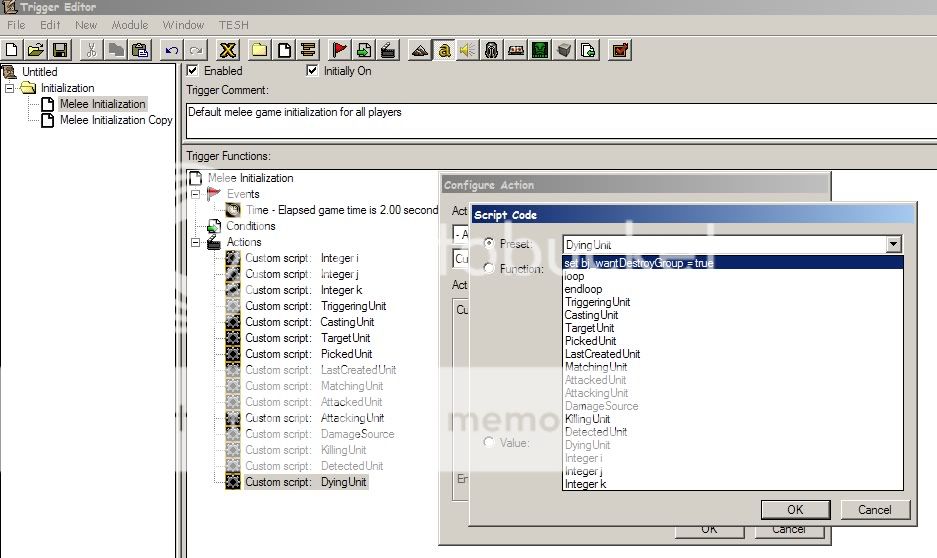Open the Object Editor helmet icon
937x558 pixels.
point(492,50)
